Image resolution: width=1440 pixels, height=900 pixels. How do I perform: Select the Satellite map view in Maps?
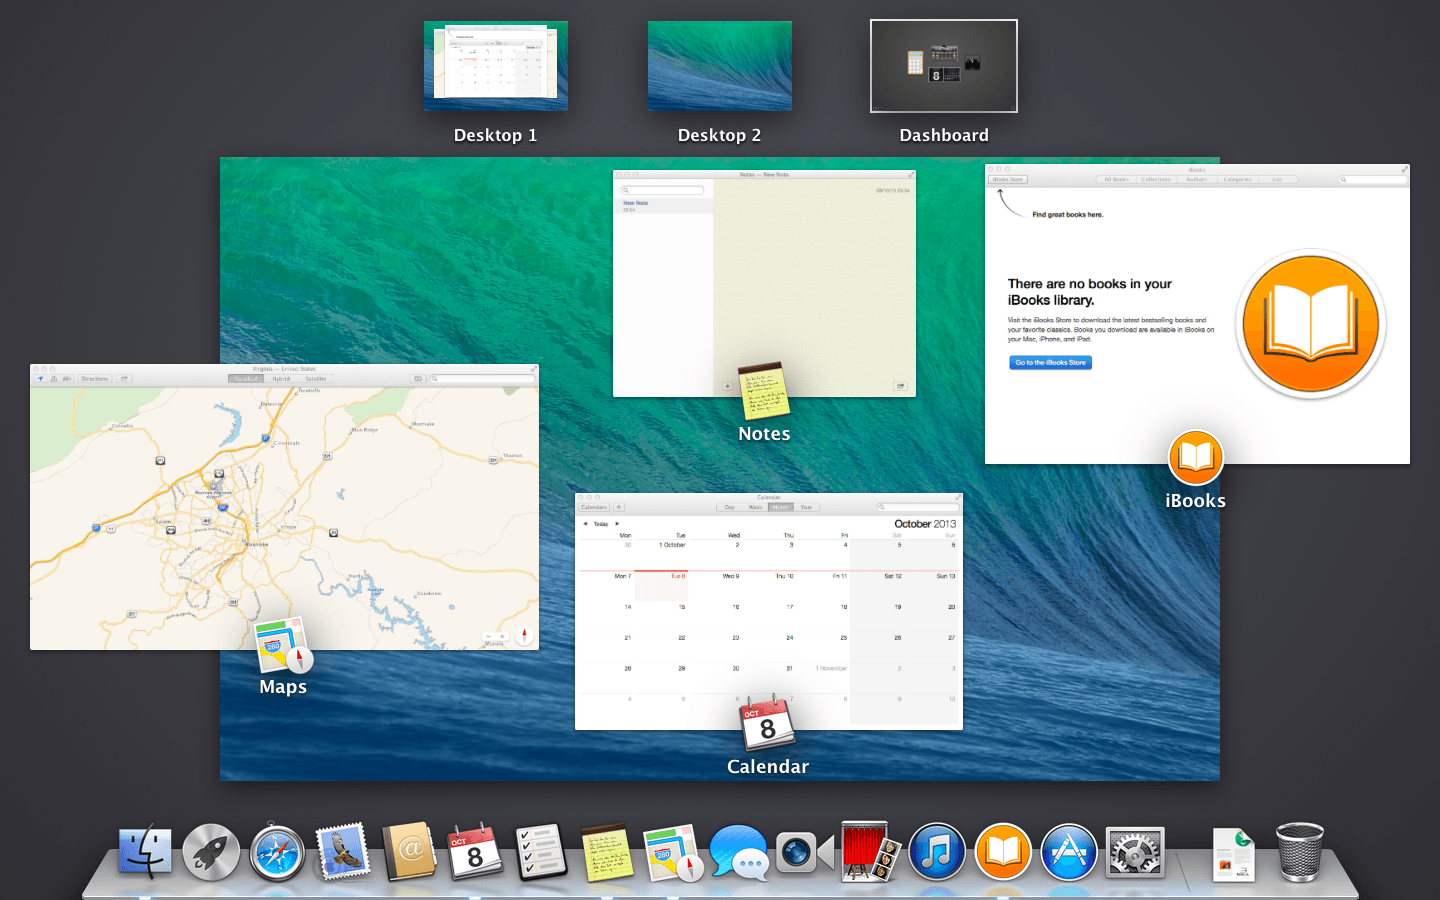point(316,379)
